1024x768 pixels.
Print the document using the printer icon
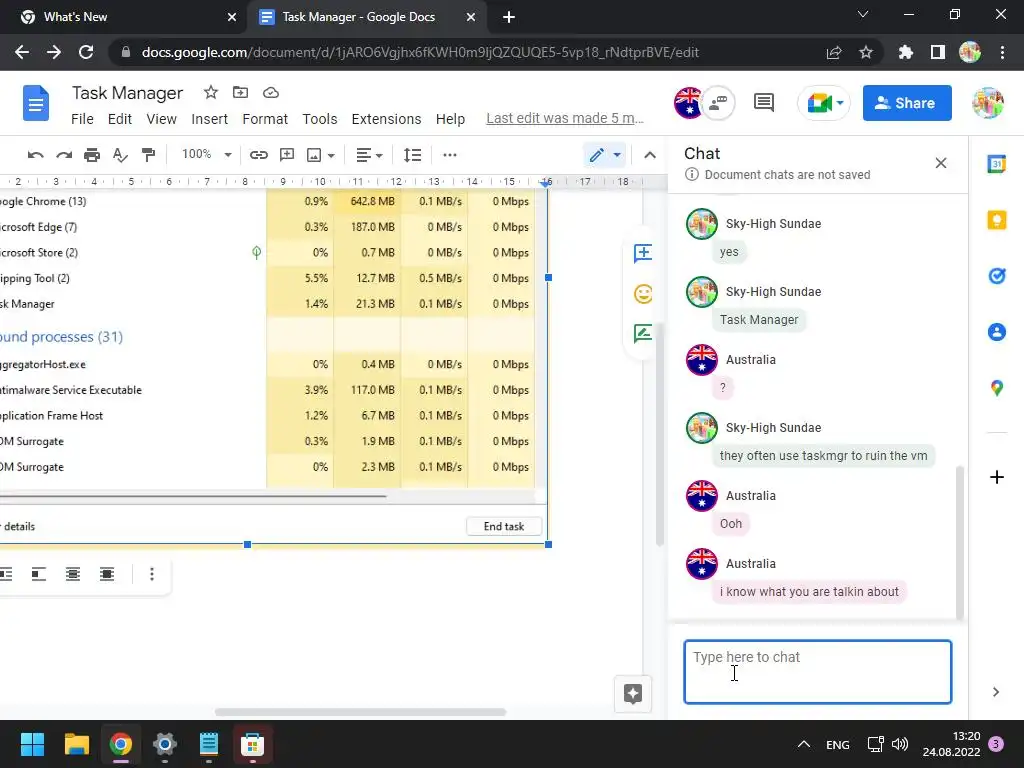[x=92, y=155]
